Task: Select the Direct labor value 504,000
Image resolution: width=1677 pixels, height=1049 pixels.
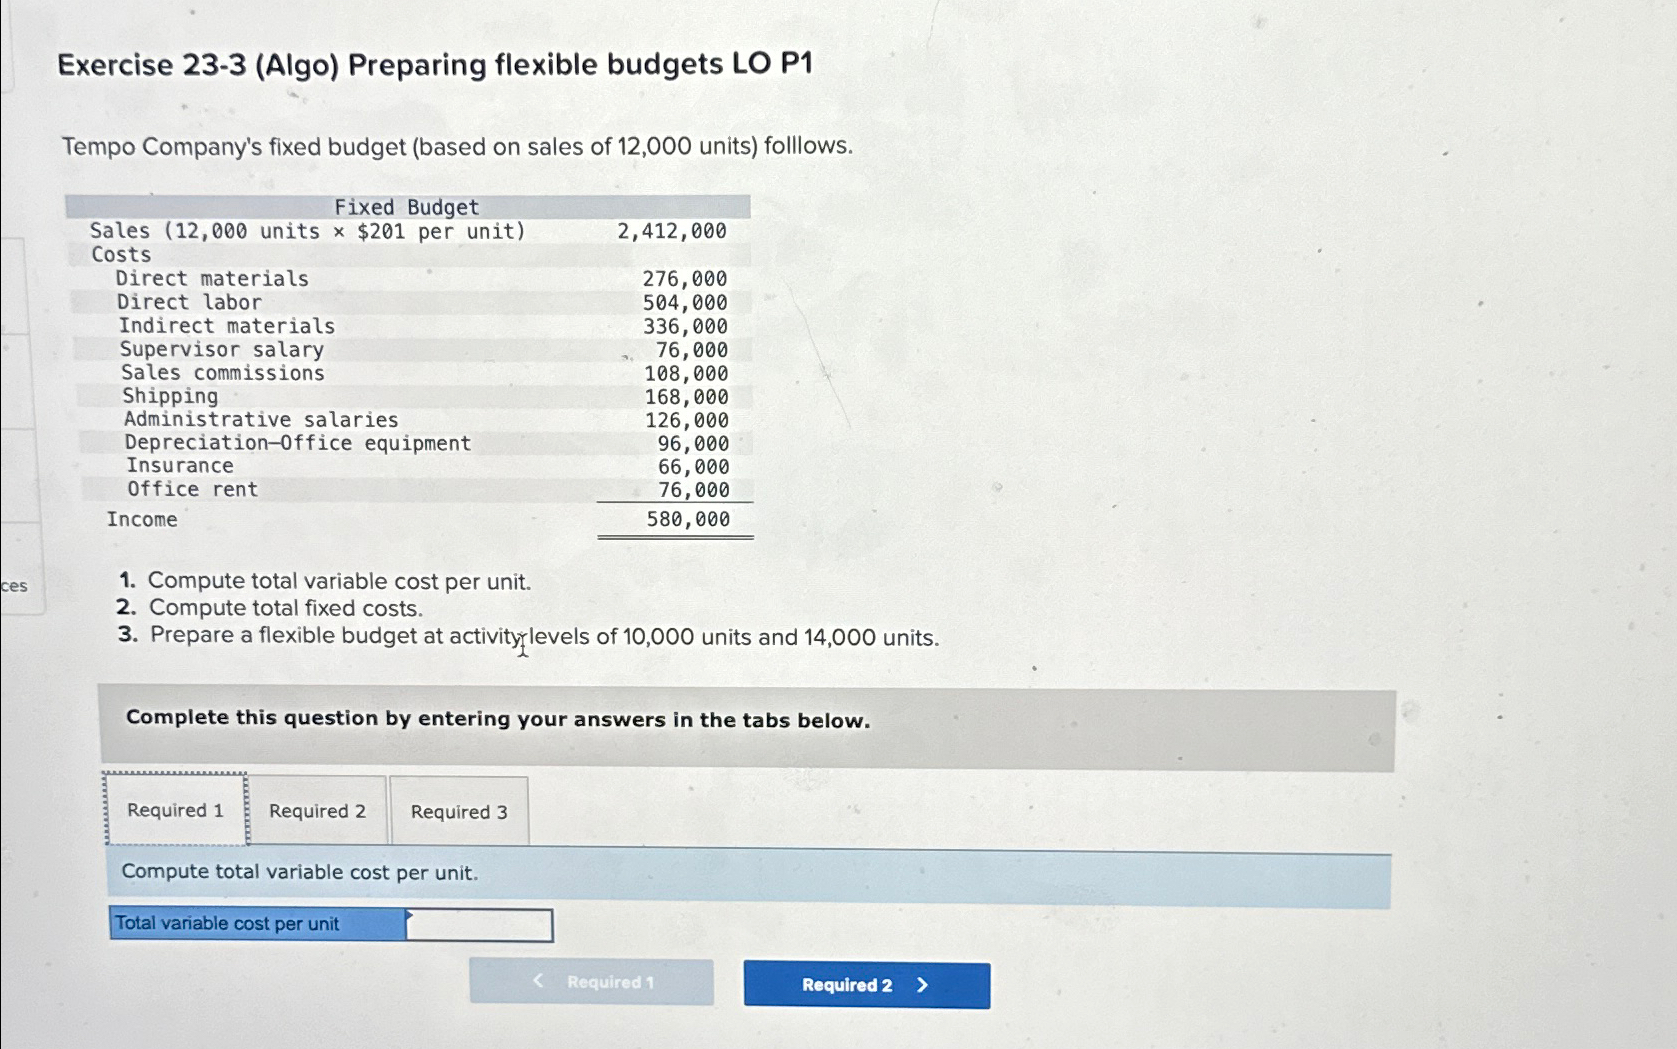Action: click(685, 303)
